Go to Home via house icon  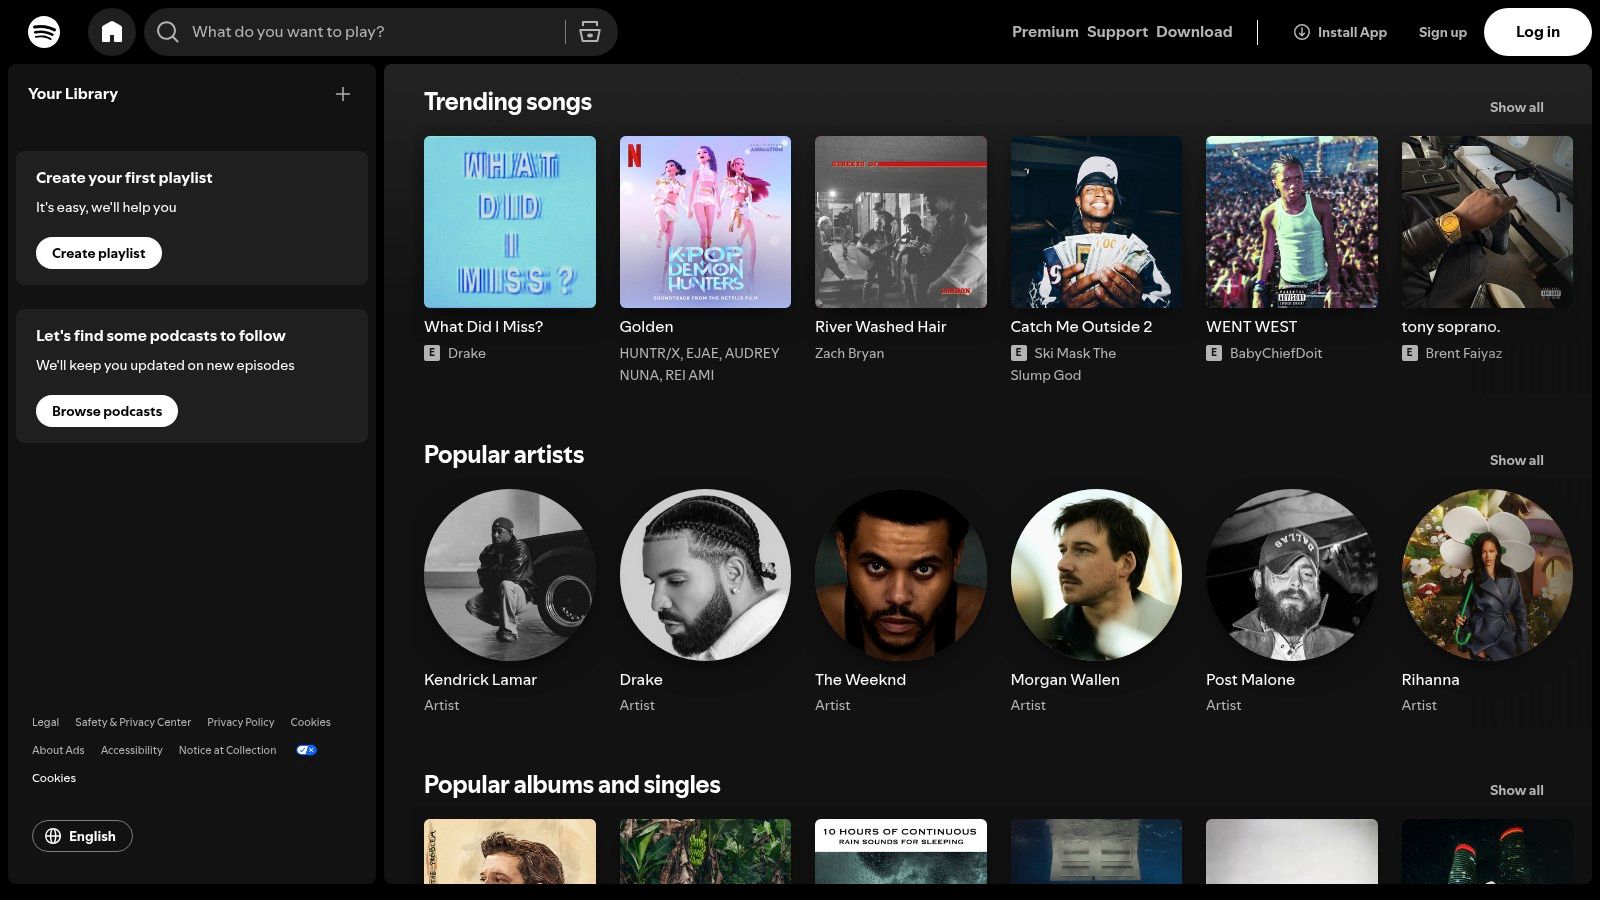(x=112, y=32)
